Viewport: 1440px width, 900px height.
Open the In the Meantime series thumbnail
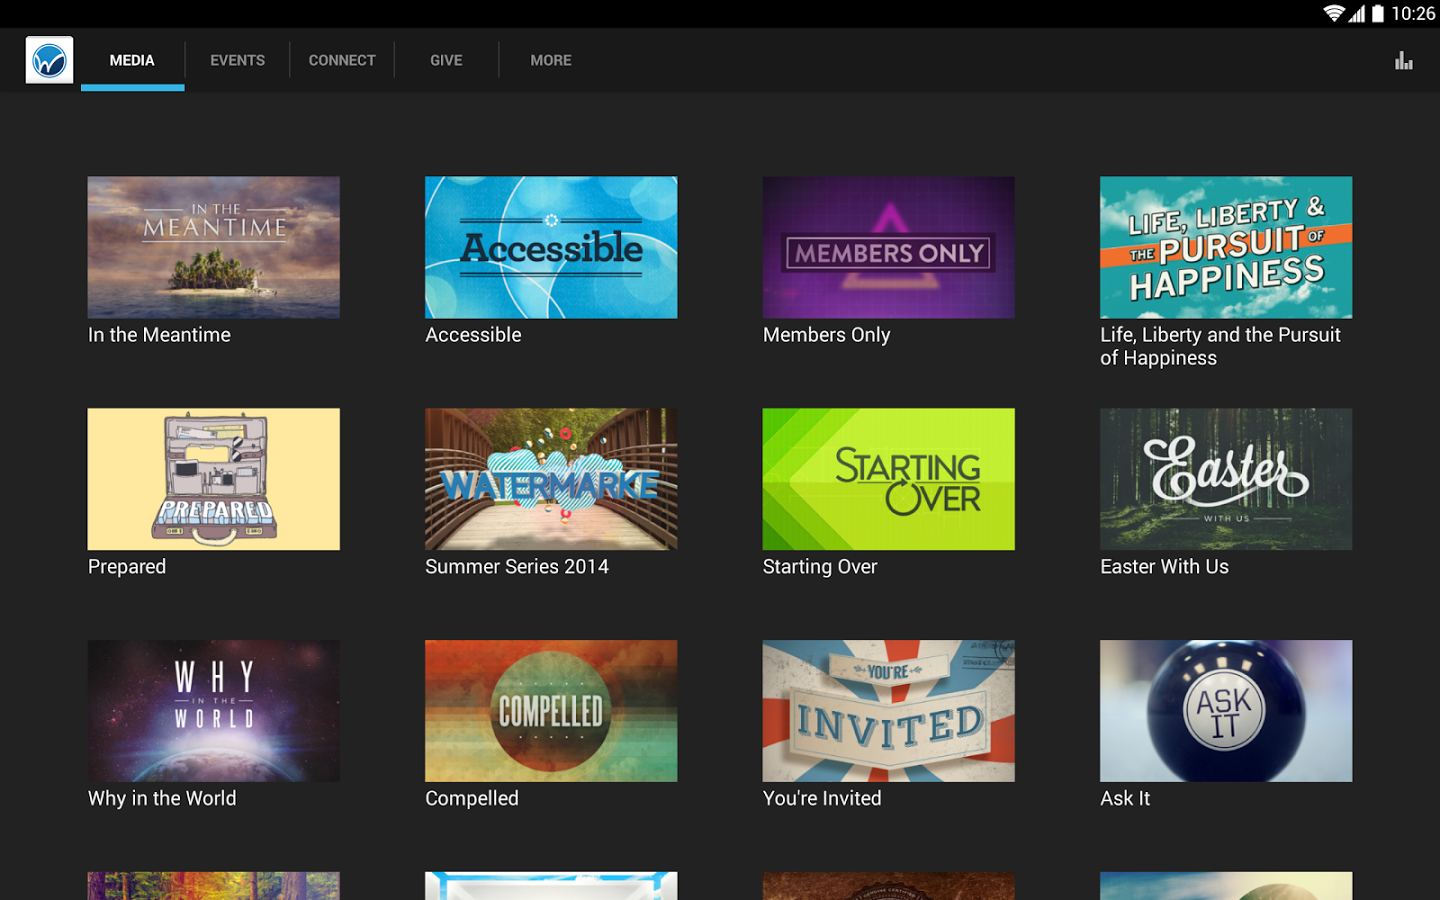(x=214, y=248)
